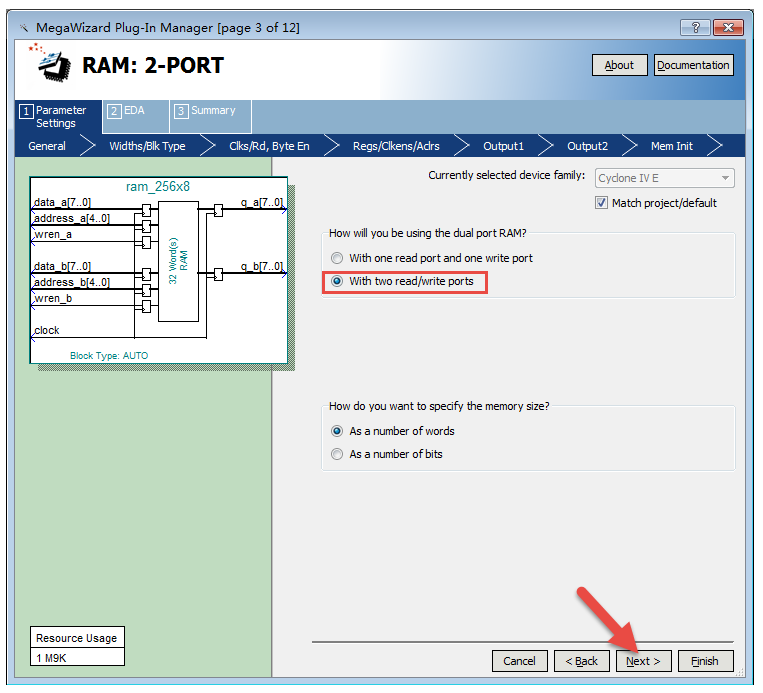Click the data_a[7..0] port label
This screenshot has height=693, width=763.
click(62, 202)
